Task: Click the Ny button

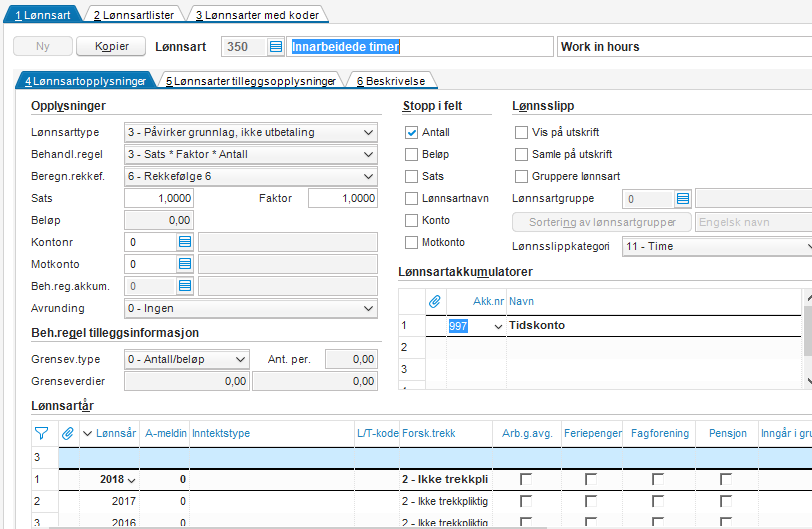Action: coord(43,46)
